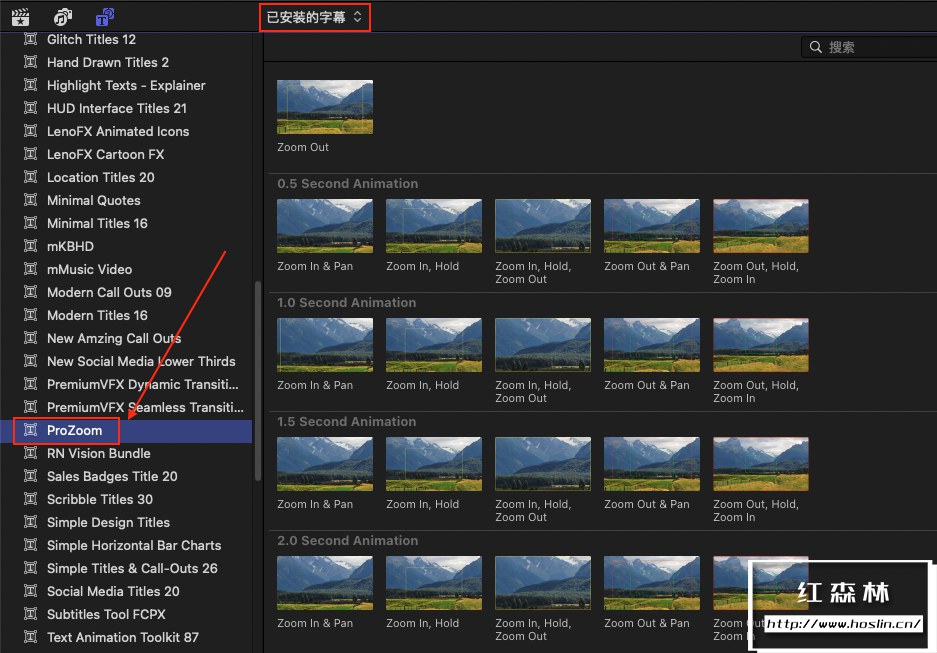Select Sales Badges Title 20 category

click(126, 476)
